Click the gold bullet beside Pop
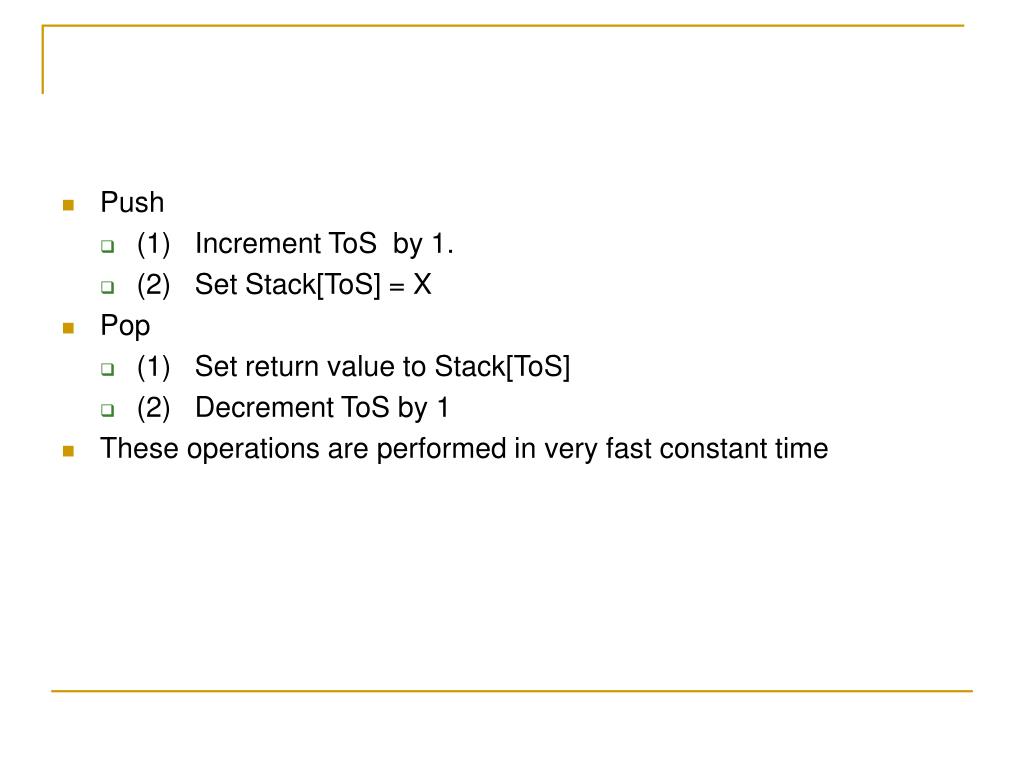 (x=68, y=328)
